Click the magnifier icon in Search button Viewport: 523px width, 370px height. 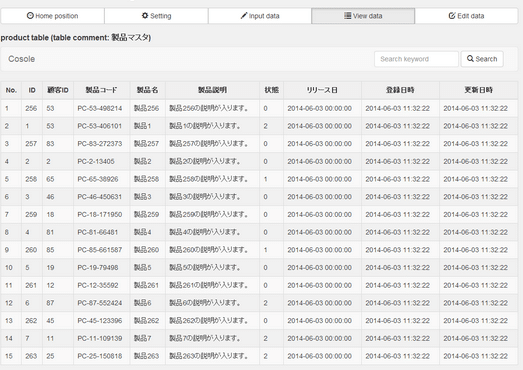tap(470, 59)
